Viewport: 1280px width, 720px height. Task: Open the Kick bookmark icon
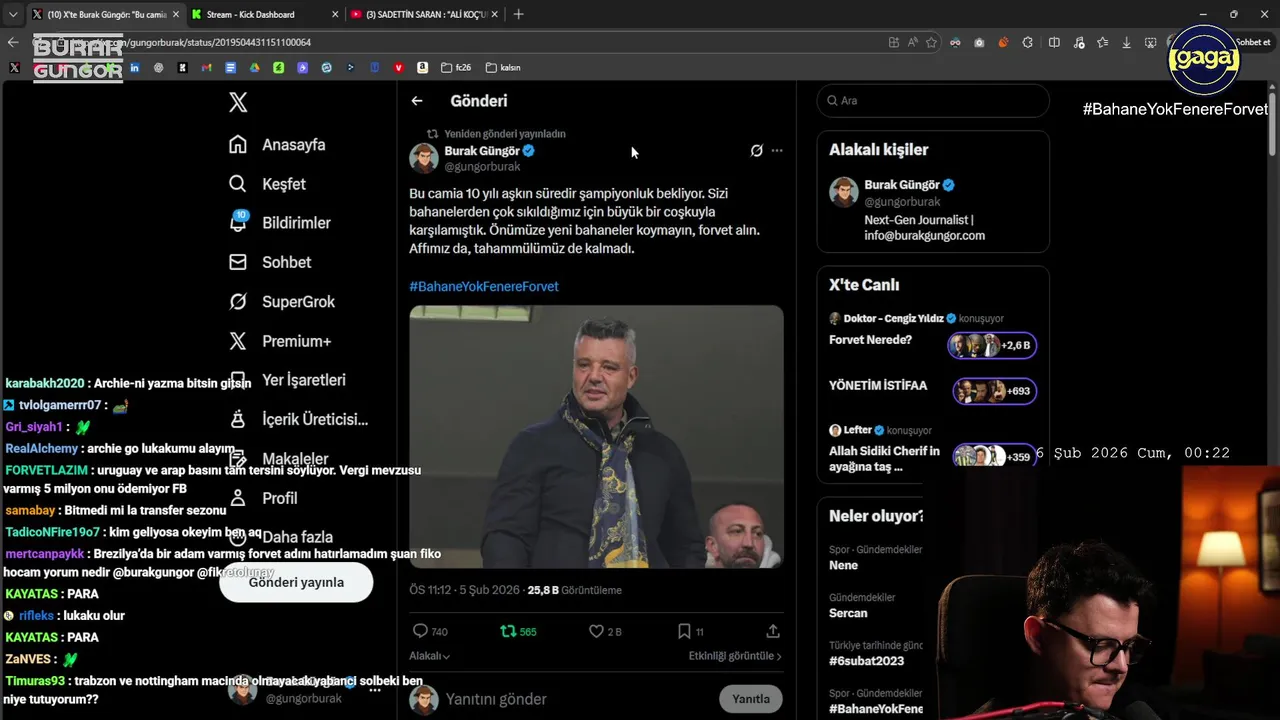coord(182,68)
